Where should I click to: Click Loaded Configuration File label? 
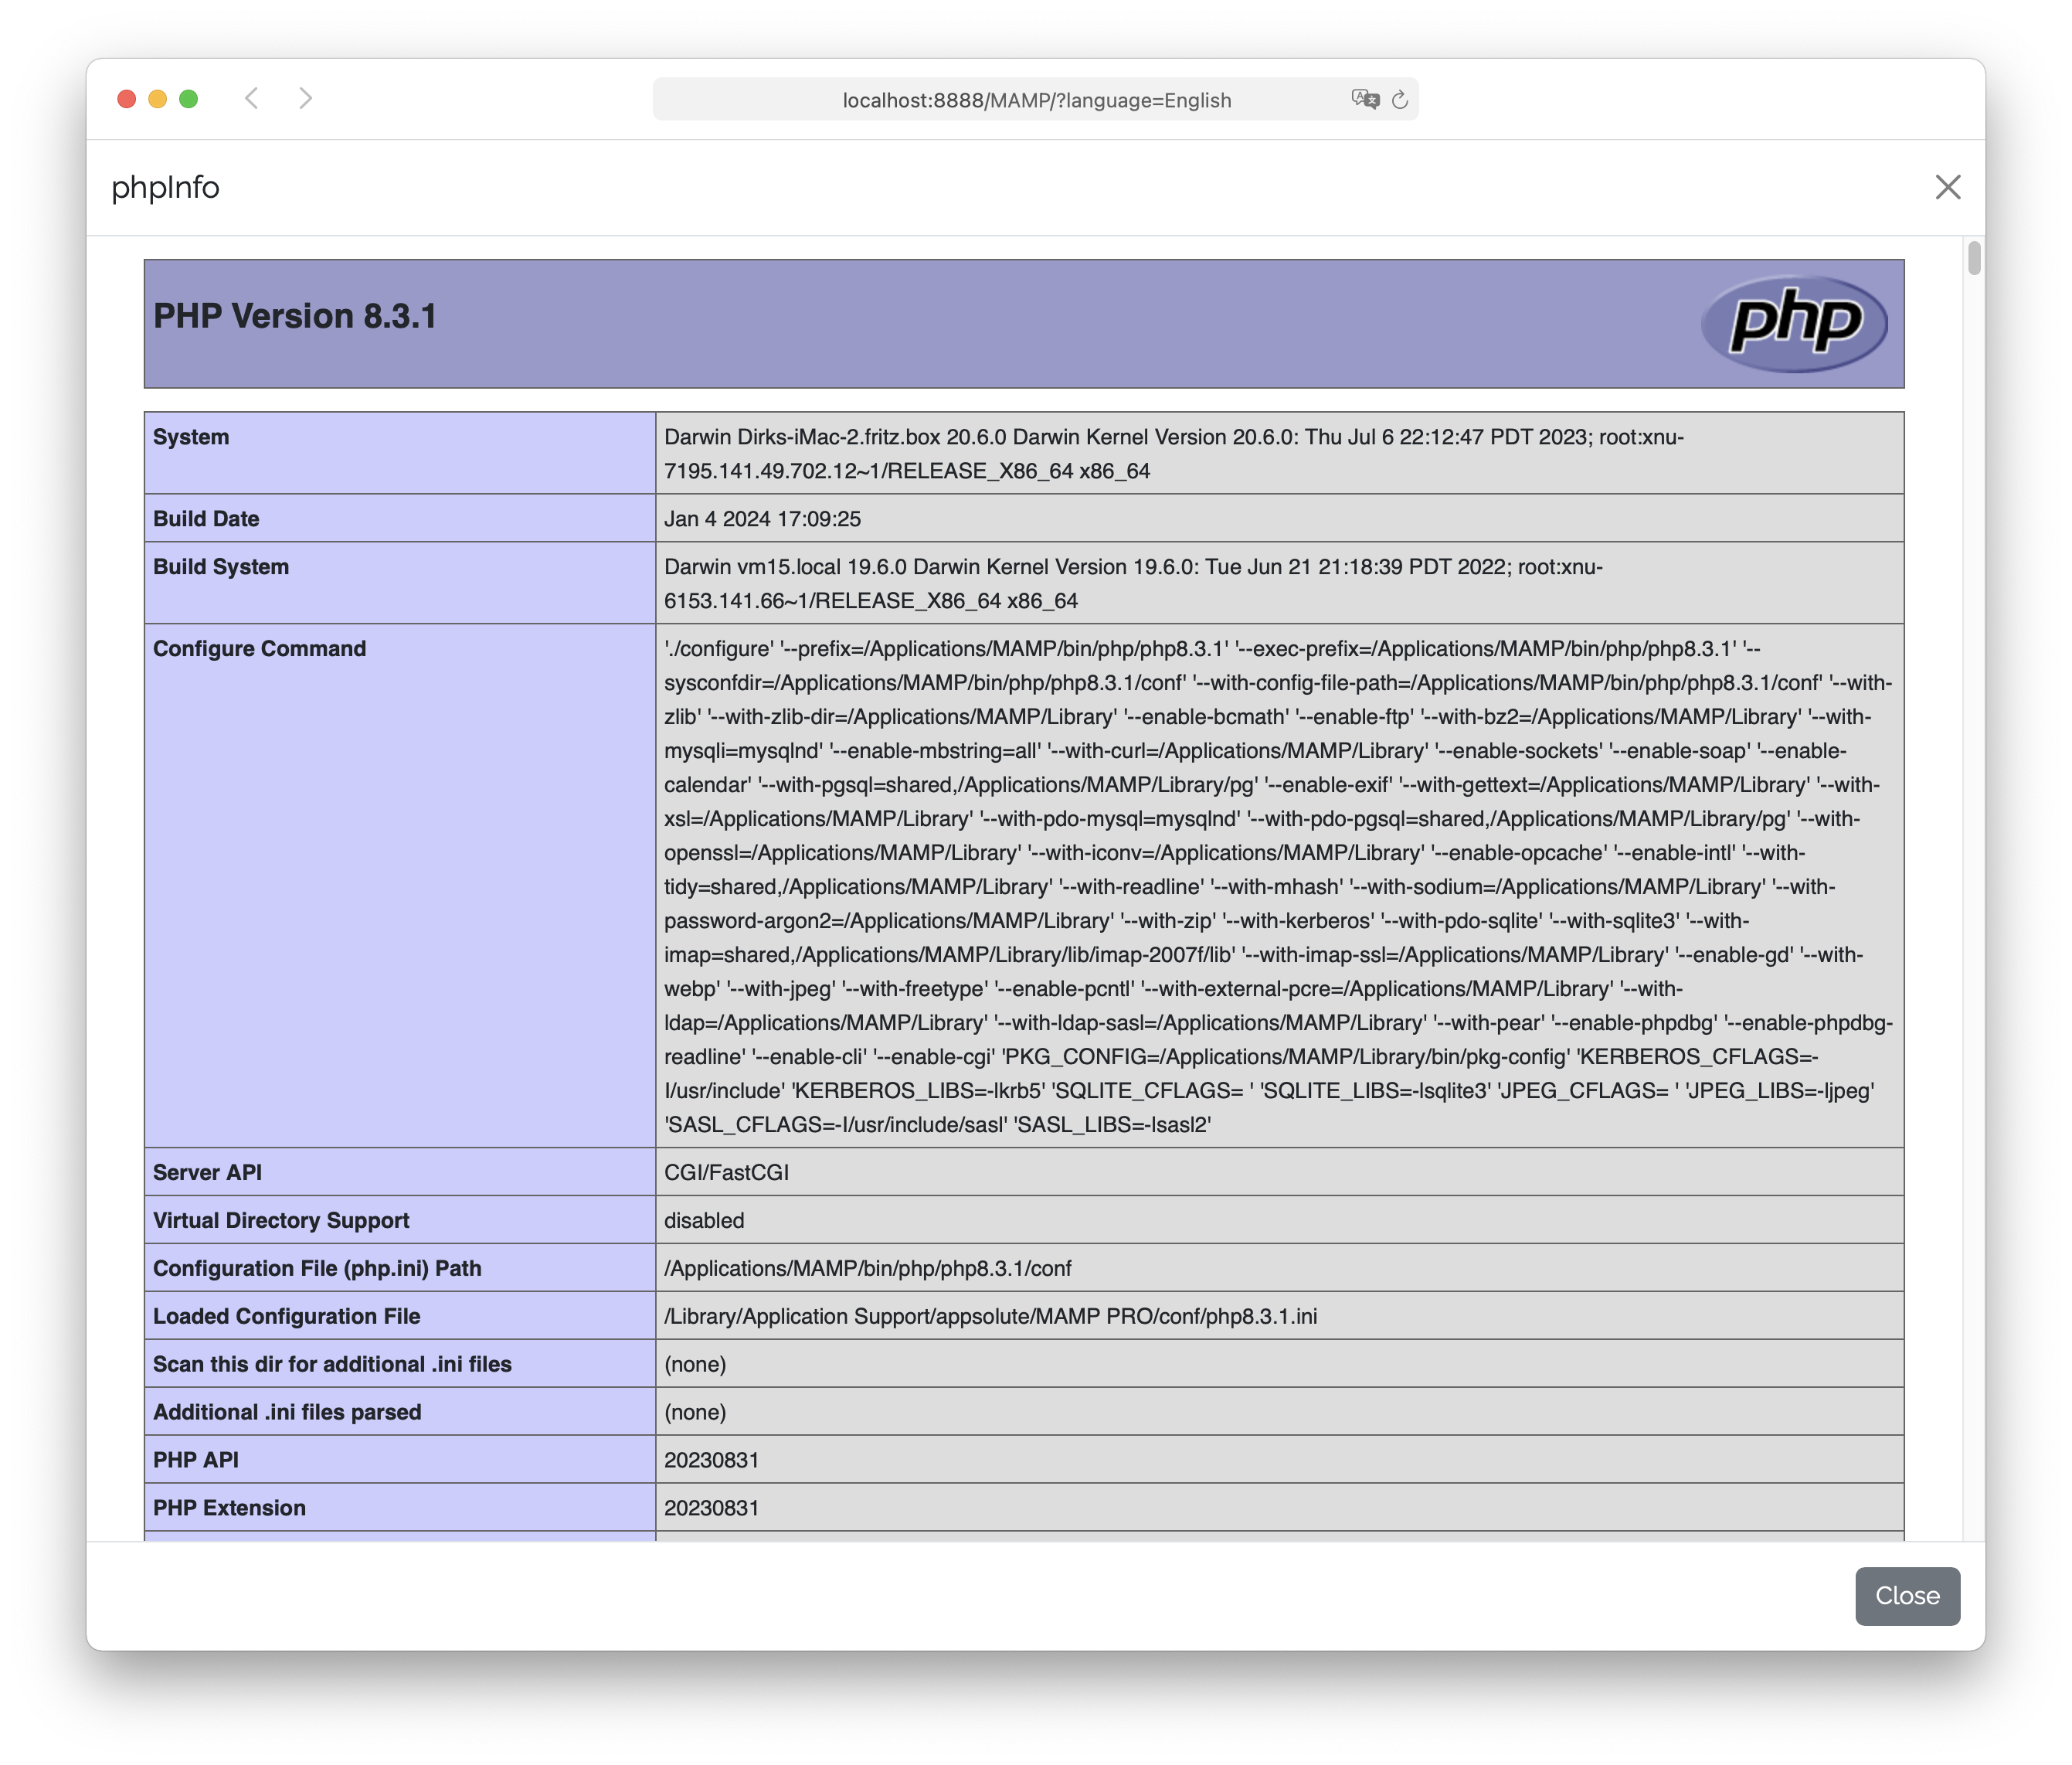pos(286,1316)
